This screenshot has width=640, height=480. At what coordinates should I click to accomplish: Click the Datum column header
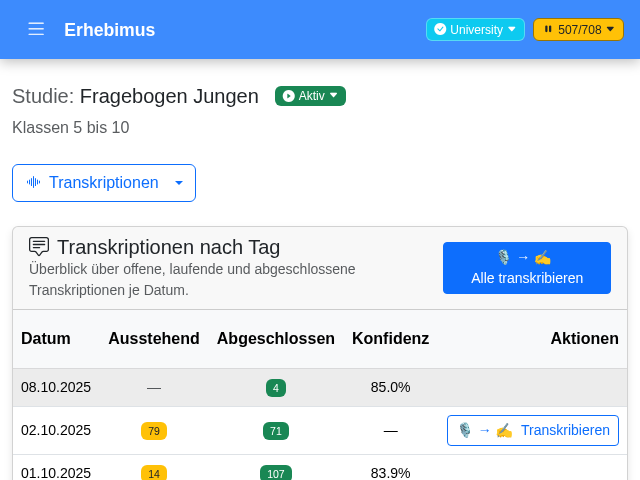click(46, 338)
